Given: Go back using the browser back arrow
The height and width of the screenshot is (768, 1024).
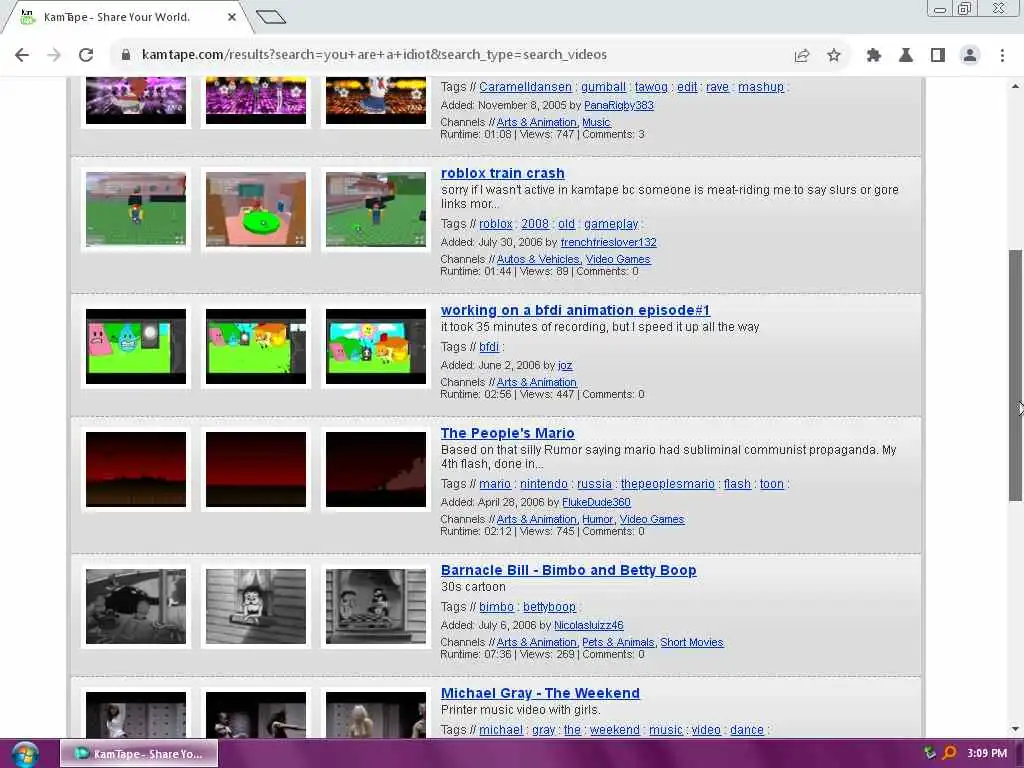Looking at the screenshot, I should click(x=22, y=55).
